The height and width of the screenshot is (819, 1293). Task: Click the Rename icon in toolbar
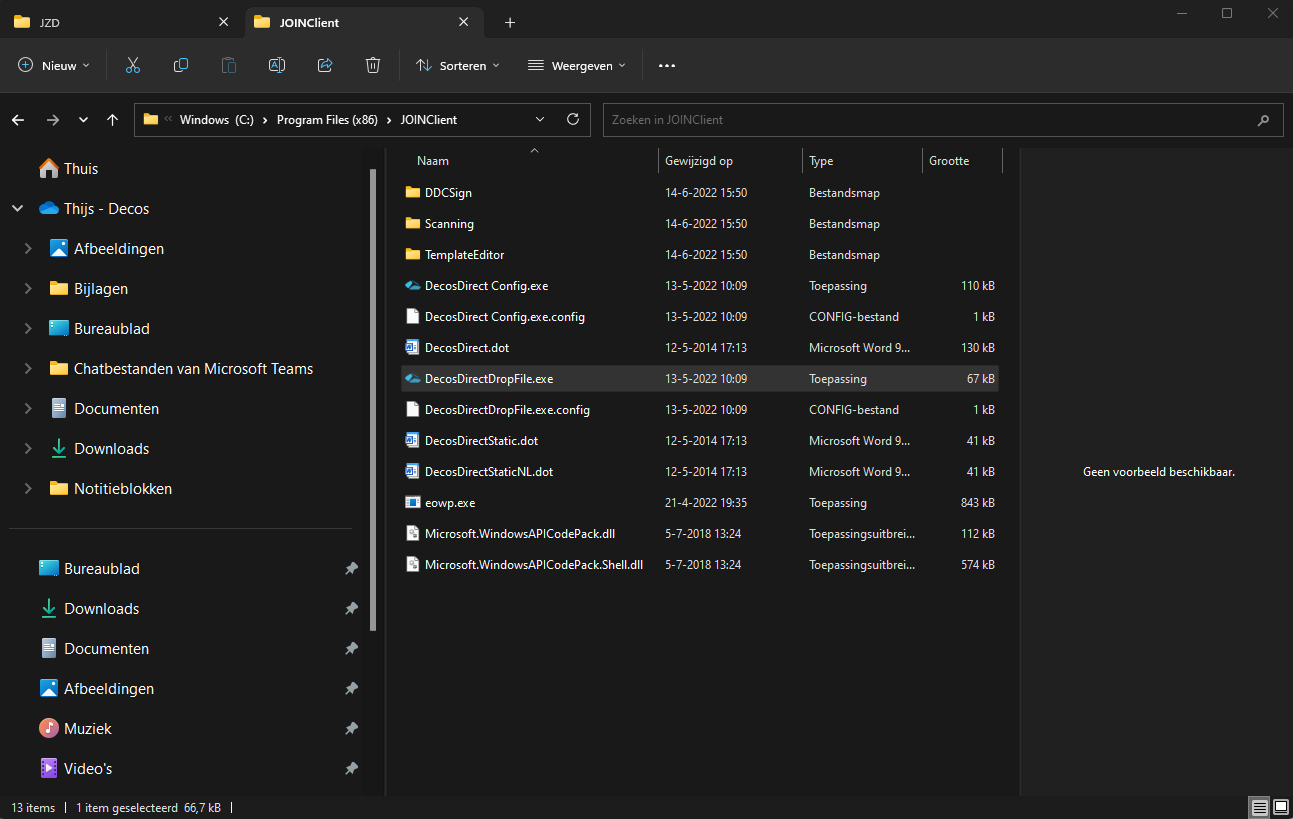point(277,65)
